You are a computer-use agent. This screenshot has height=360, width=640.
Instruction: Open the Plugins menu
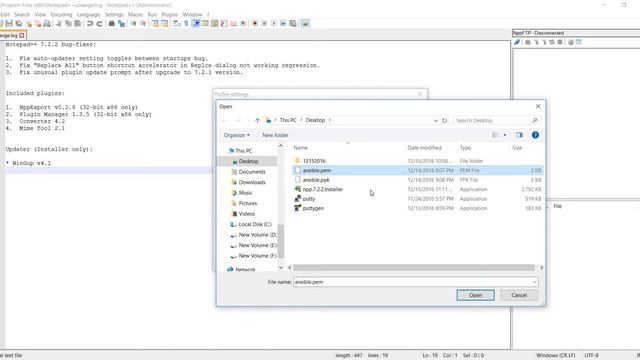(169, 15)
